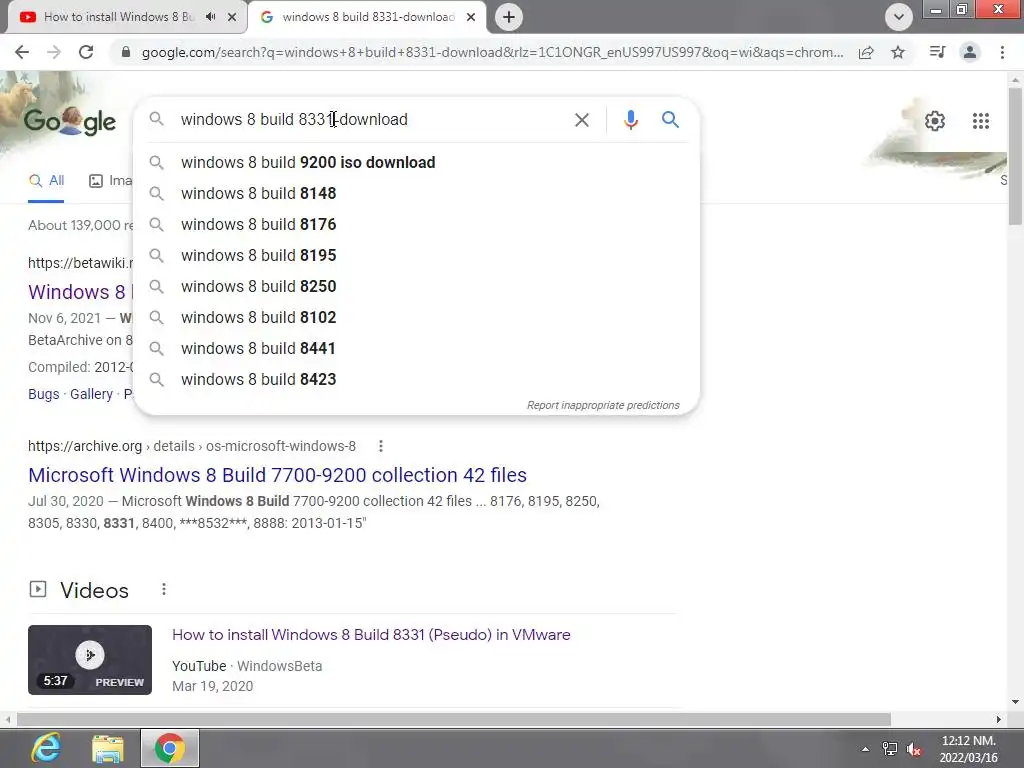Viewport: 1024px width, 768px height.
Task: Choose suggestion 'windows 8 build 8102'
Action: (x=417, y=317)
